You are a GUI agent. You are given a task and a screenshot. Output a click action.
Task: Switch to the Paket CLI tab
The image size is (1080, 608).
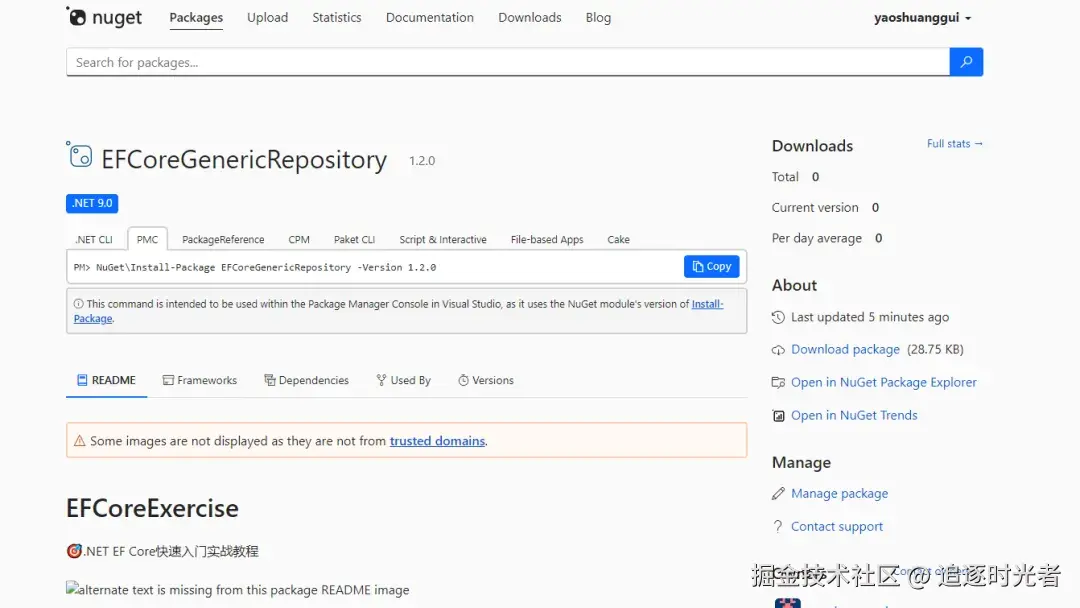(x=354, y=240)
